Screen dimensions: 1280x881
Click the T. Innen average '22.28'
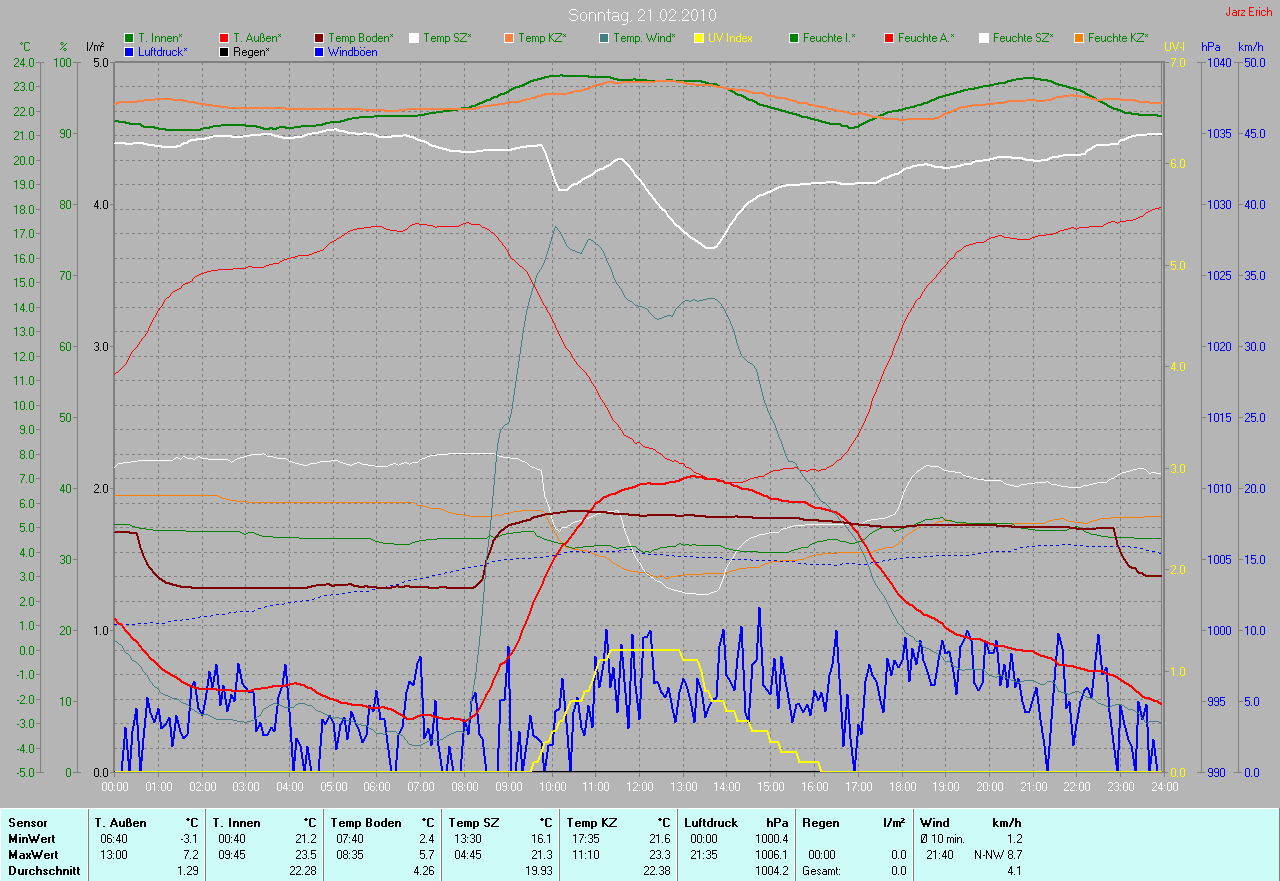click(302, 871)
